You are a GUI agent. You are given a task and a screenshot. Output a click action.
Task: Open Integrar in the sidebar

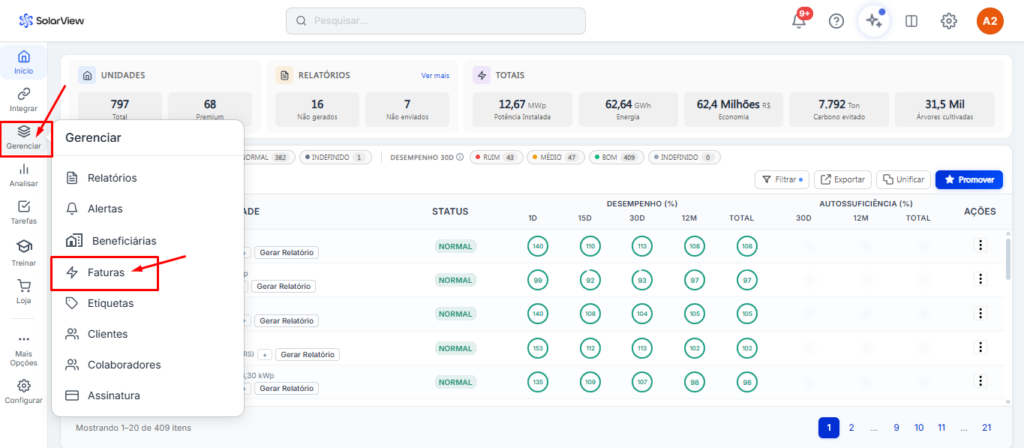[23, 99]
